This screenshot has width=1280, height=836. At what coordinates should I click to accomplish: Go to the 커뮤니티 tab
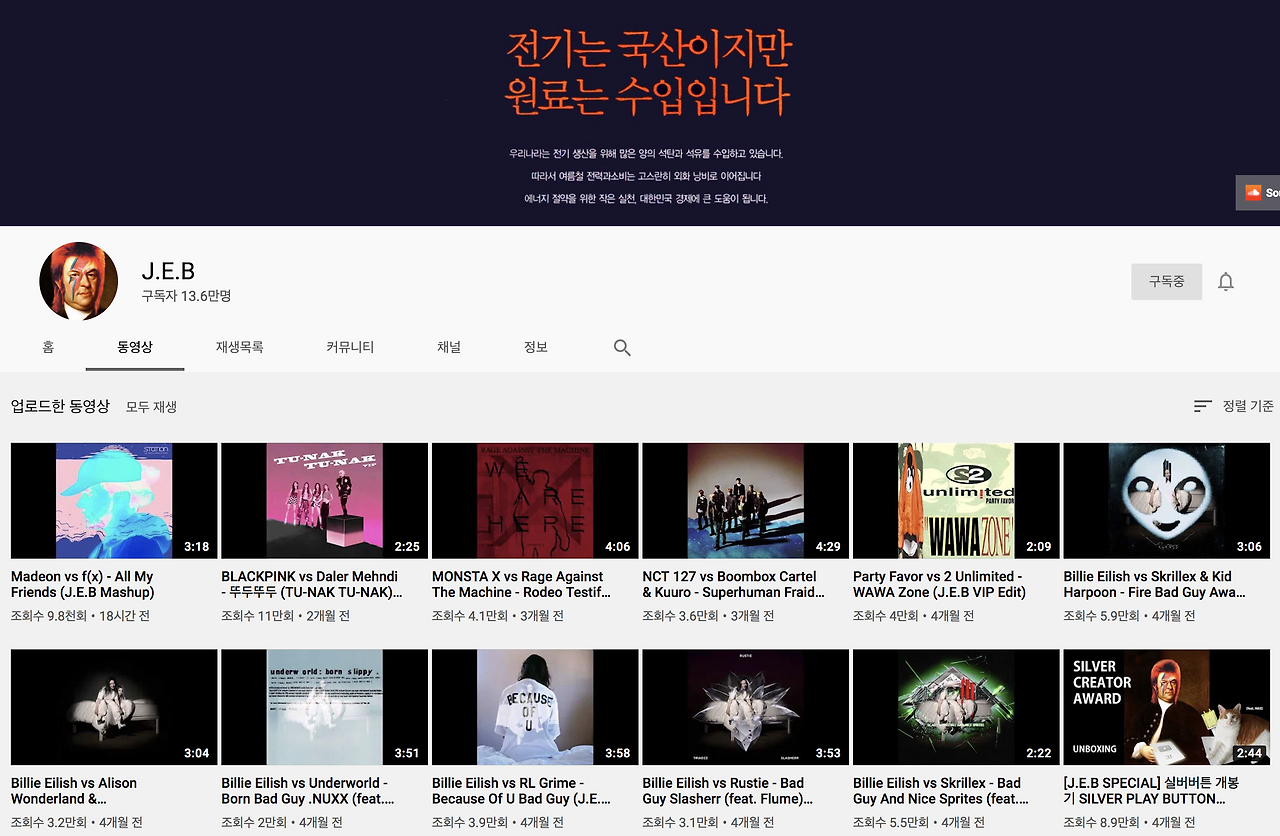(350, 347)
